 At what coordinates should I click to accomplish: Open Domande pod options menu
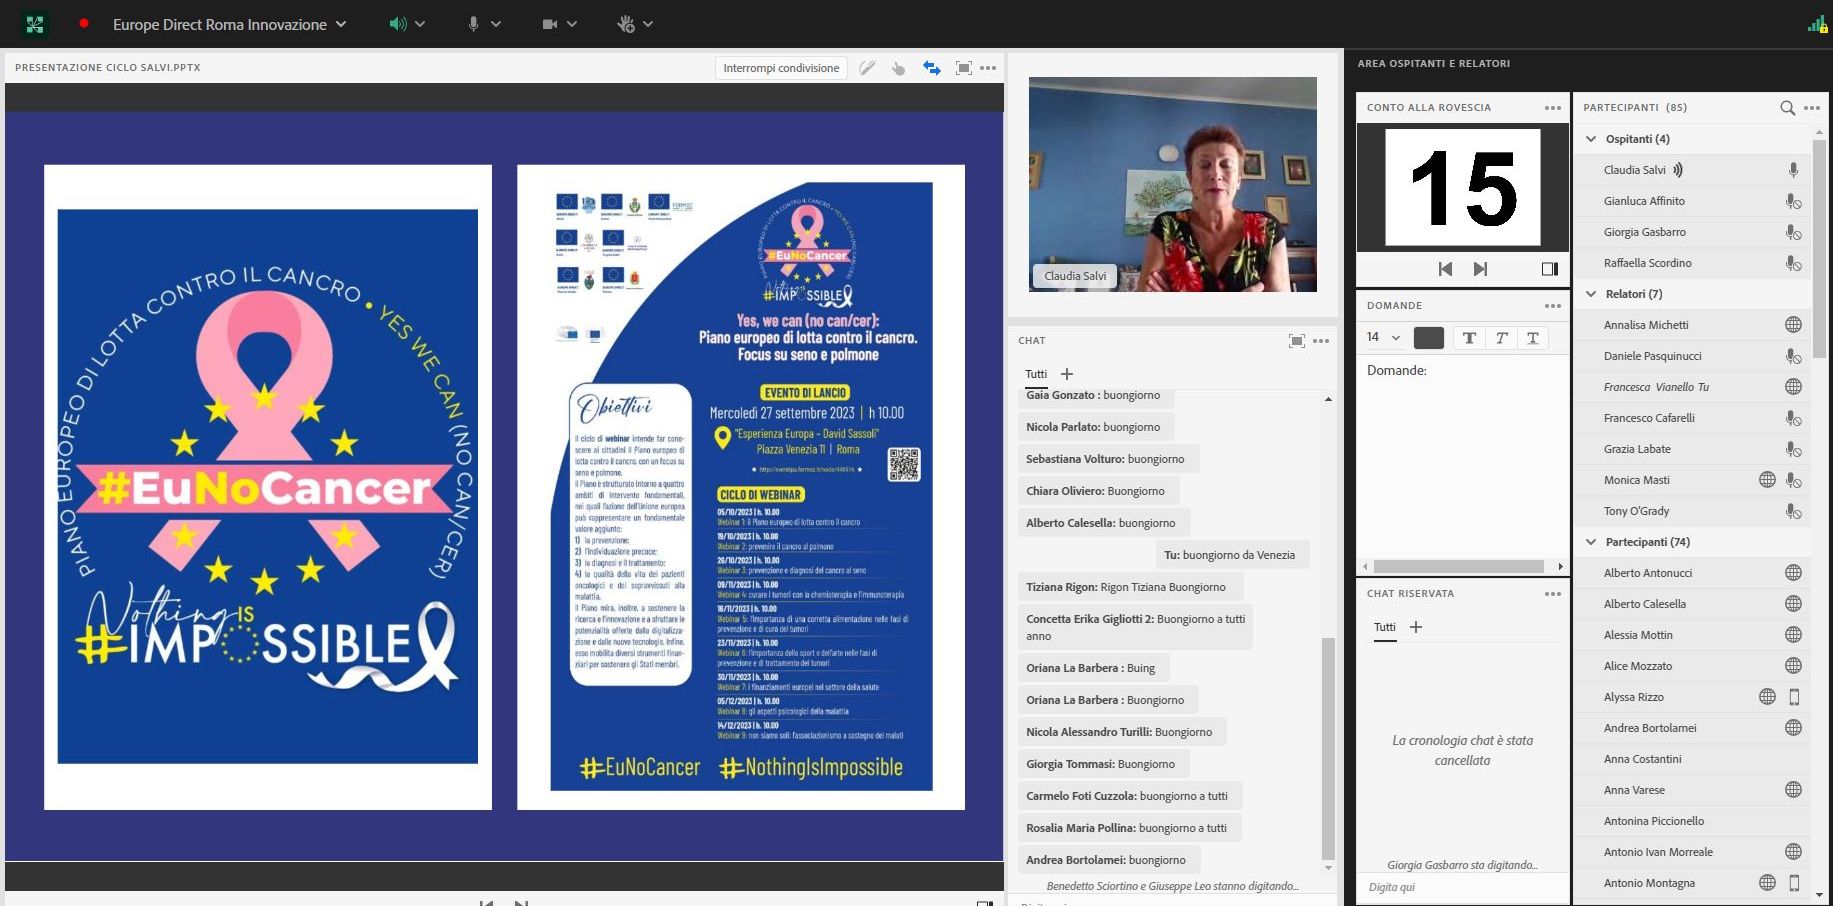[1553, 306]
